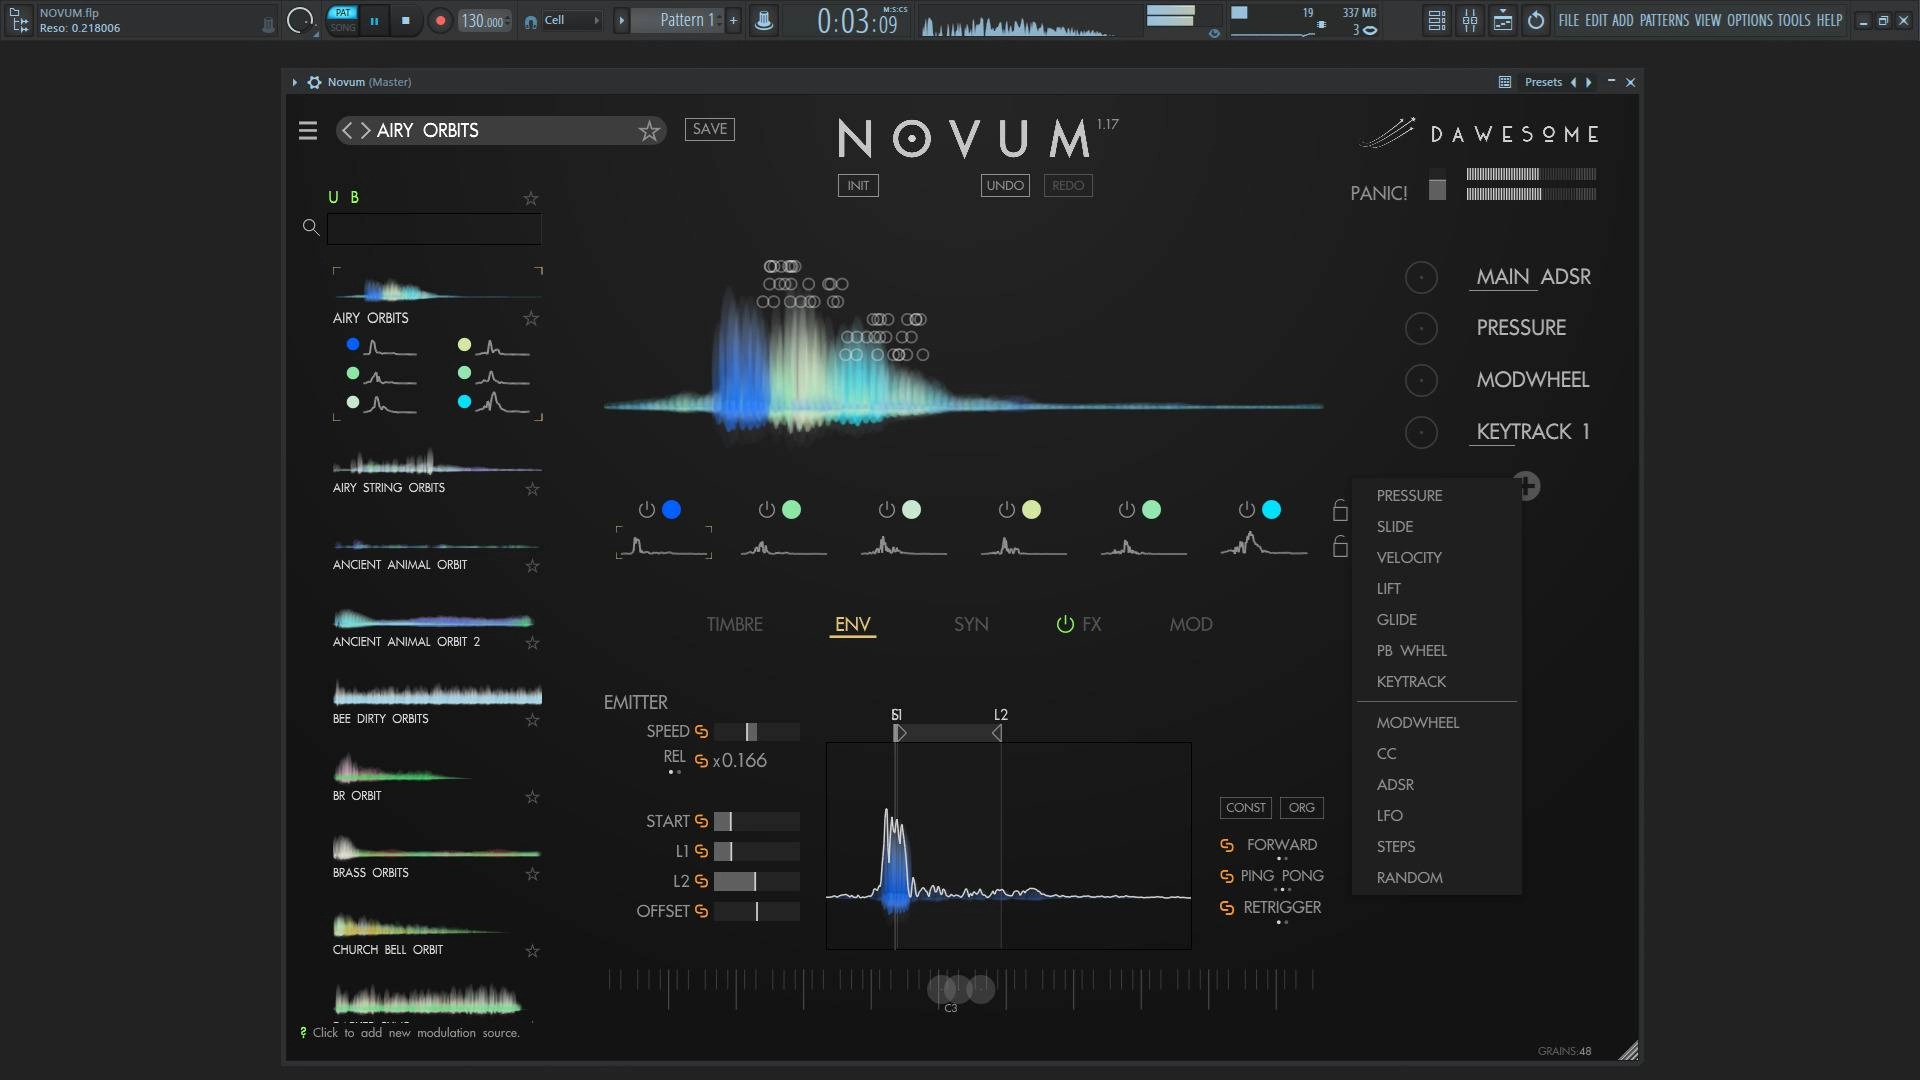Click the FL Studio metronome icon
The height and width of the screenshot is (1080, 1920).
tap(763, 20)
